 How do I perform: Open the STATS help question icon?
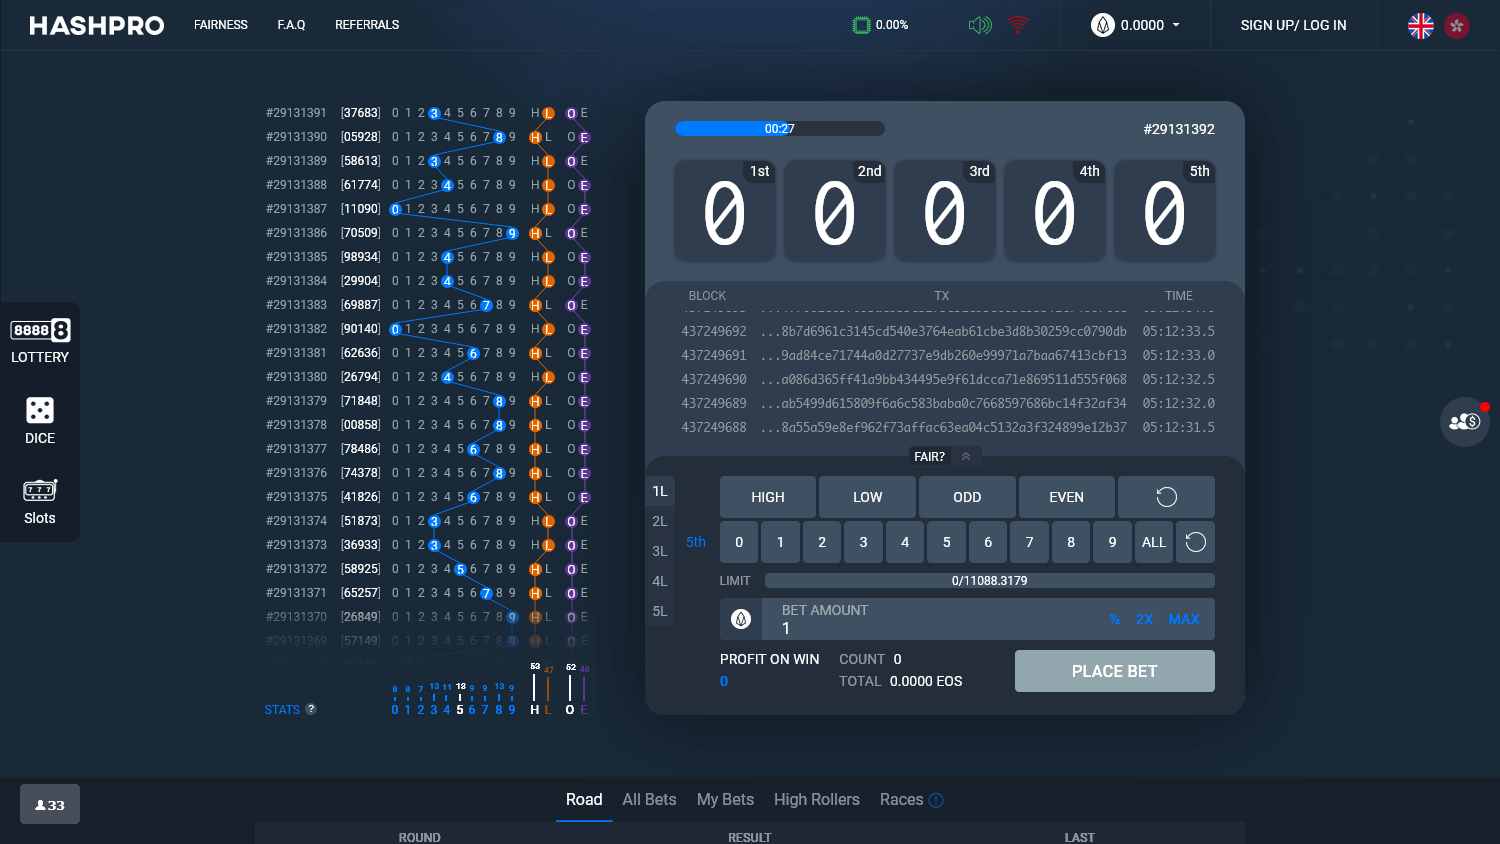[311, 709]
